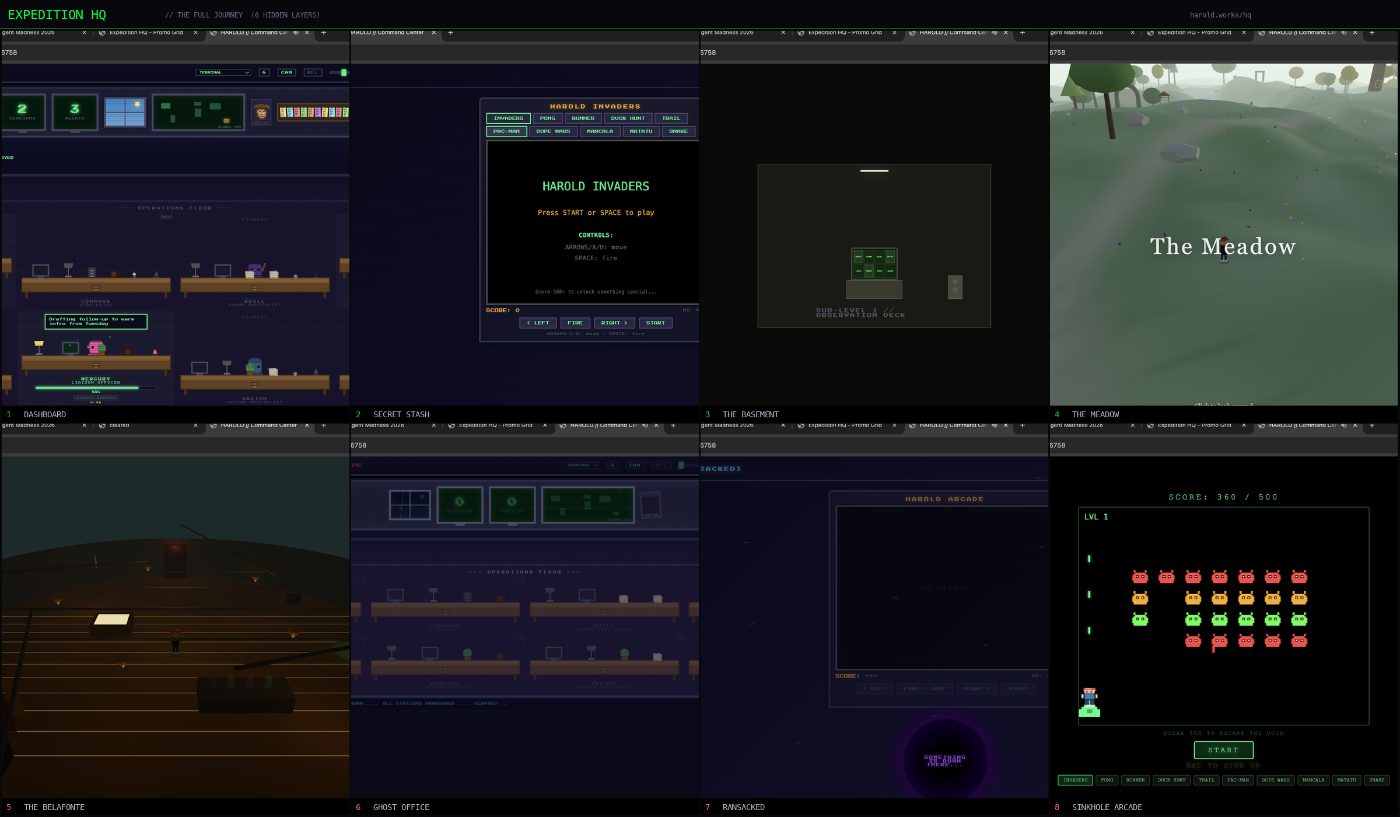Click the green control console in The Basement
Image resolution: width=1400 pixels, height=817 pixels.
click(874, 264)
